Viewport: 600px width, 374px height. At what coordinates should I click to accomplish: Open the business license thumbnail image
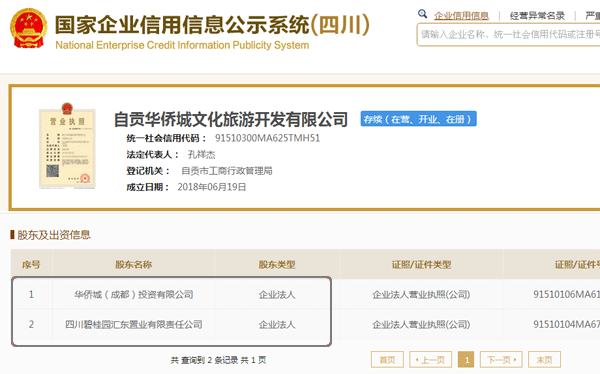[67, 146]
